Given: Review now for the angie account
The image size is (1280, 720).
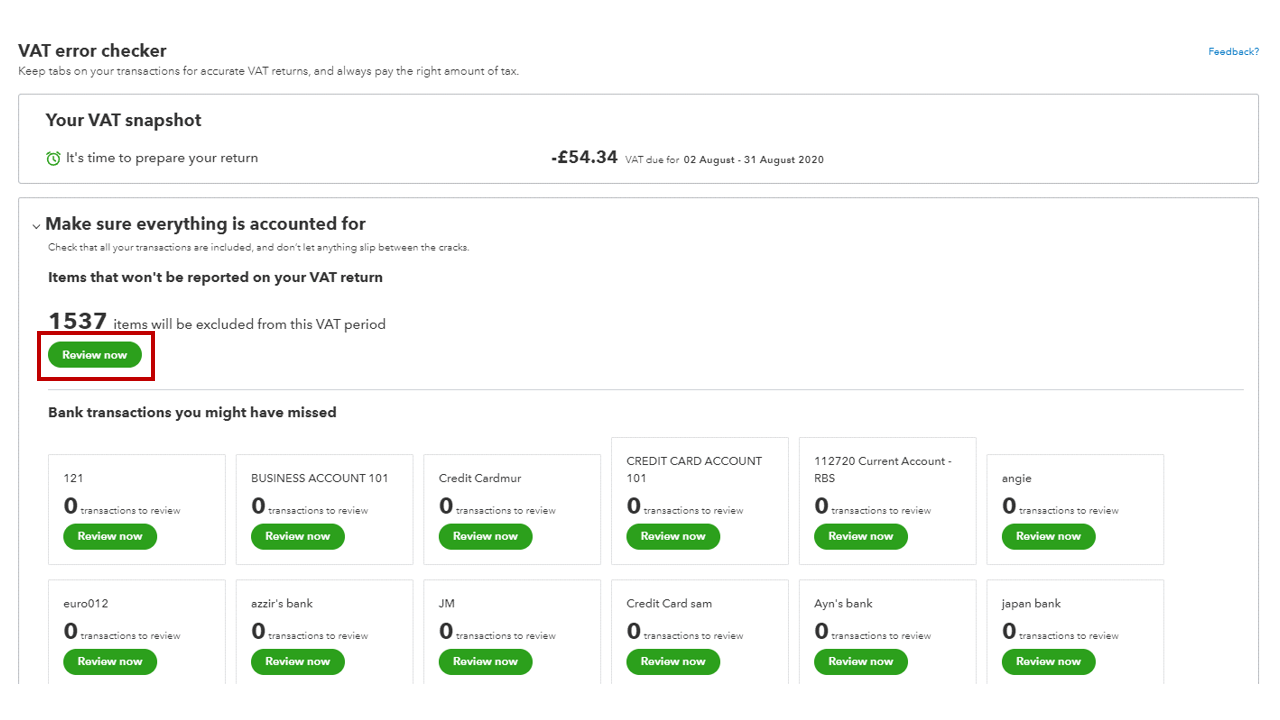Looking at the screenshot, I should [x=1048, y=536].
